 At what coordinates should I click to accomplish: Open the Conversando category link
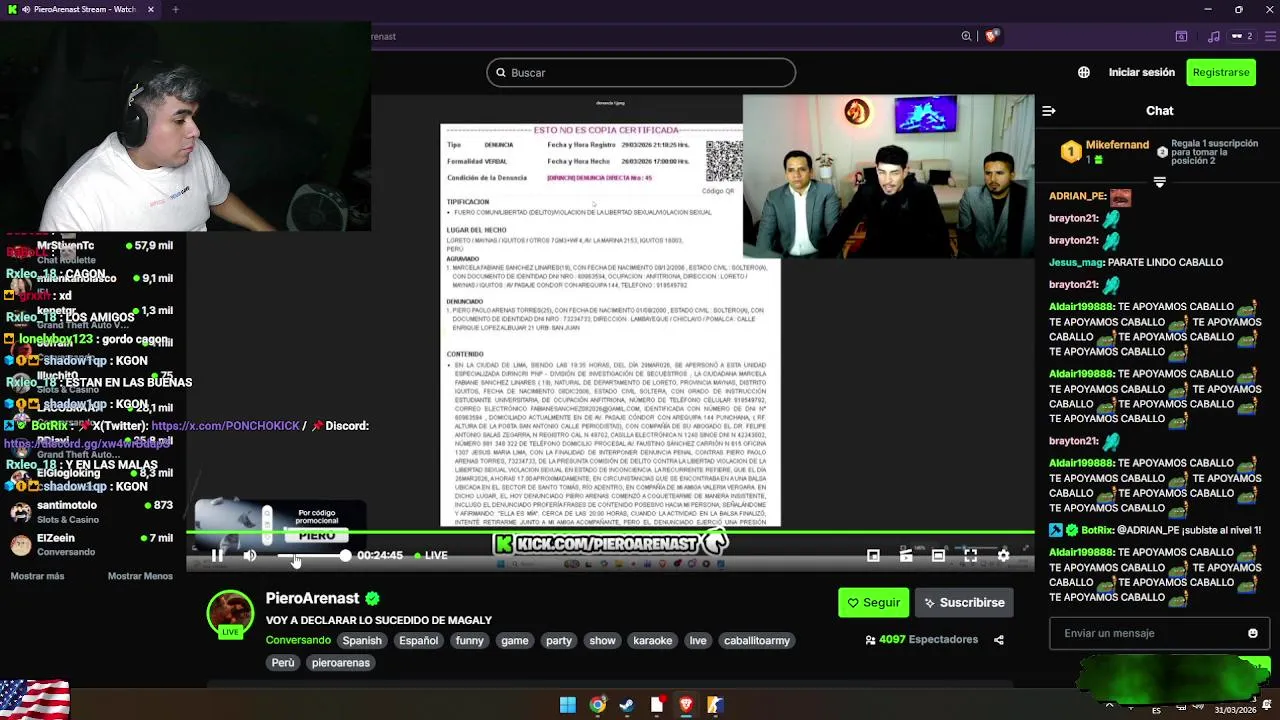[298, 640]
